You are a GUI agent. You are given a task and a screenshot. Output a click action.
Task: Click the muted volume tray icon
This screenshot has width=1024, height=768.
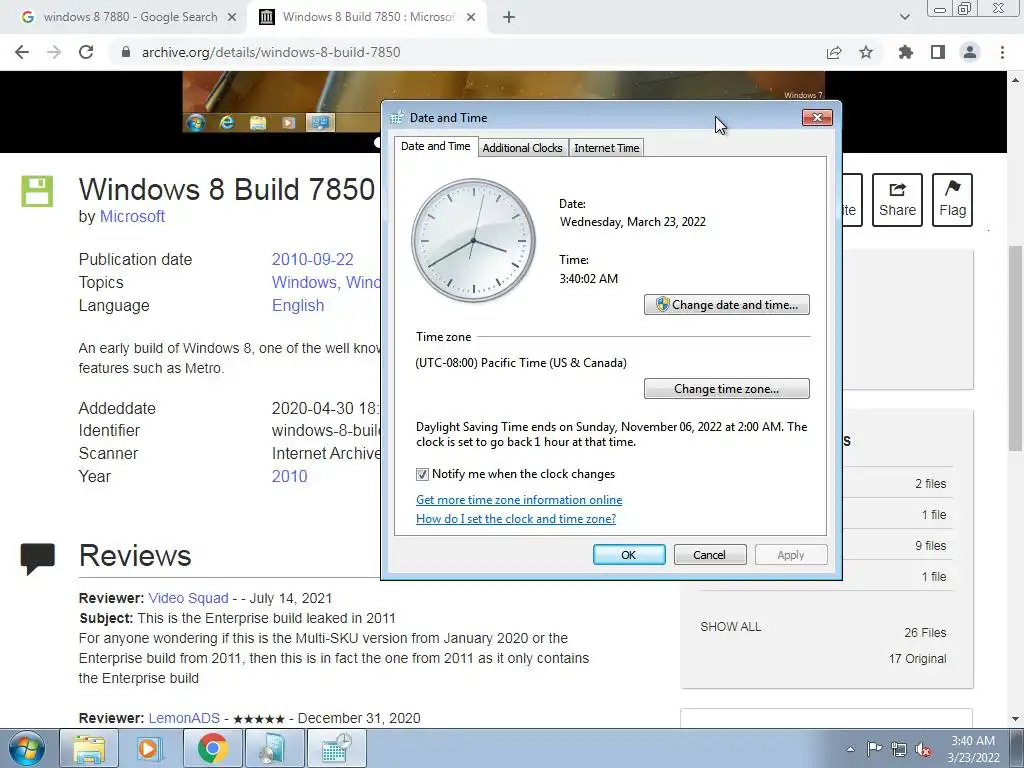coord(923,749)
